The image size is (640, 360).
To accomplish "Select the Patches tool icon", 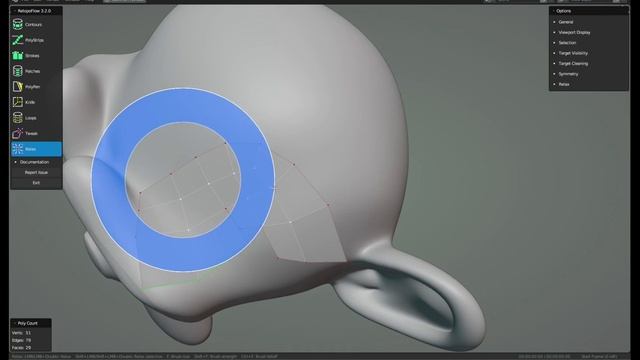I will [x=18, y=71].
